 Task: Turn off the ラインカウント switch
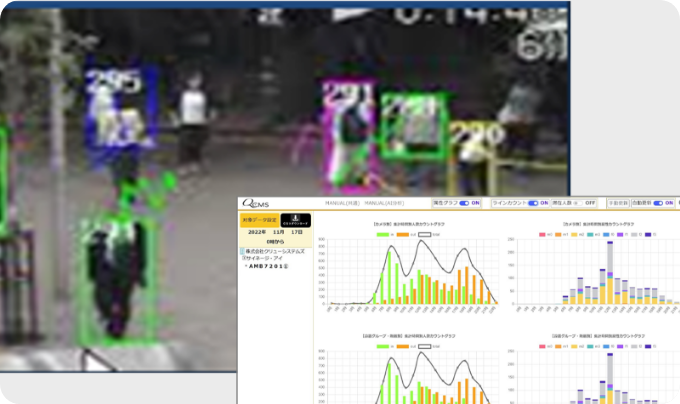pos(534,203)
